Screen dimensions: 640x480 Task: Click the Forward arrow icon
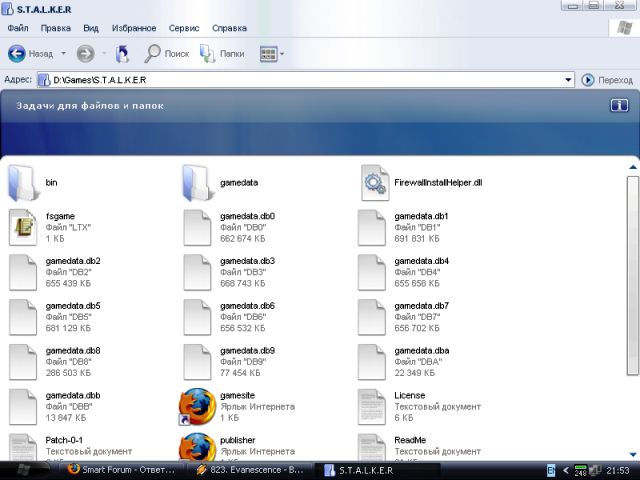pos(85,53)
